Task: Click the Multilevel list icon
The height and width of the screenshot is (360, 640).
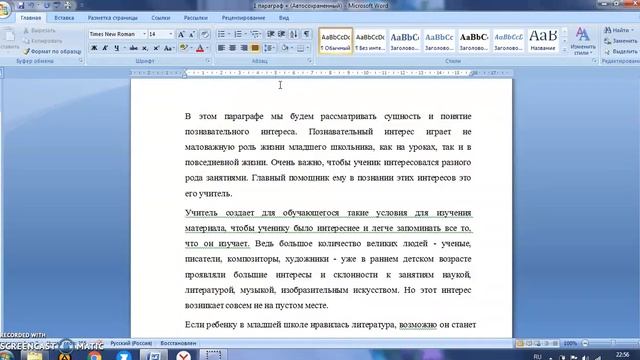Action: [255, 34]
